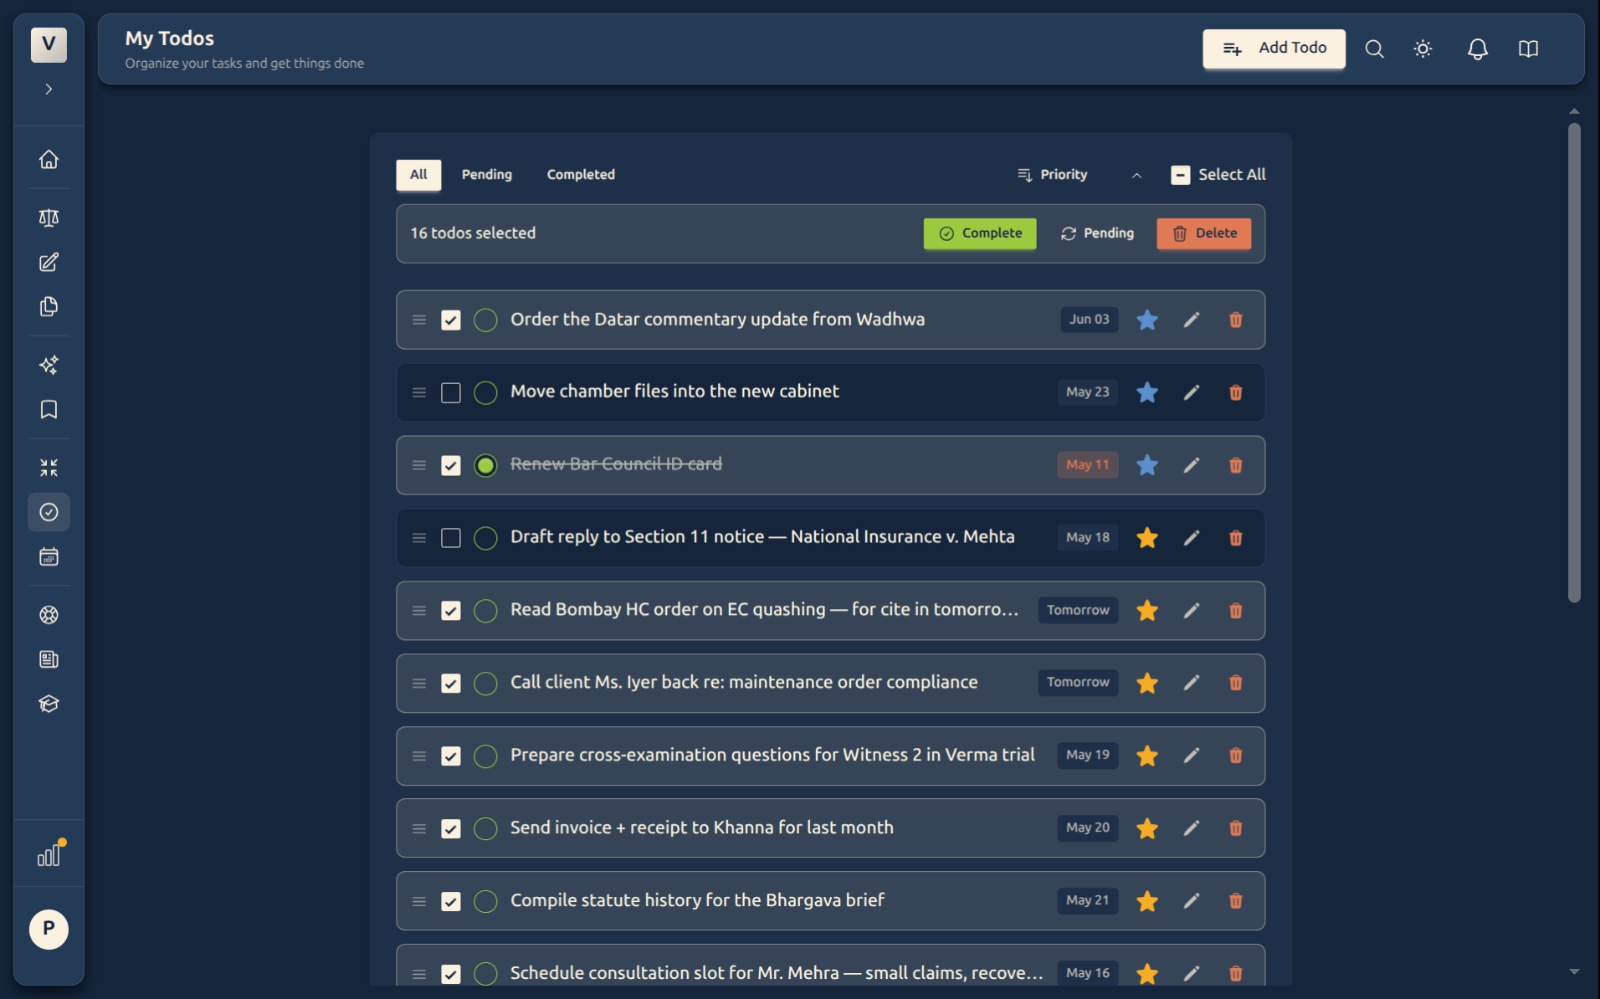
Task: Toggle the light theme sun icon
Action: point(1423,49)
